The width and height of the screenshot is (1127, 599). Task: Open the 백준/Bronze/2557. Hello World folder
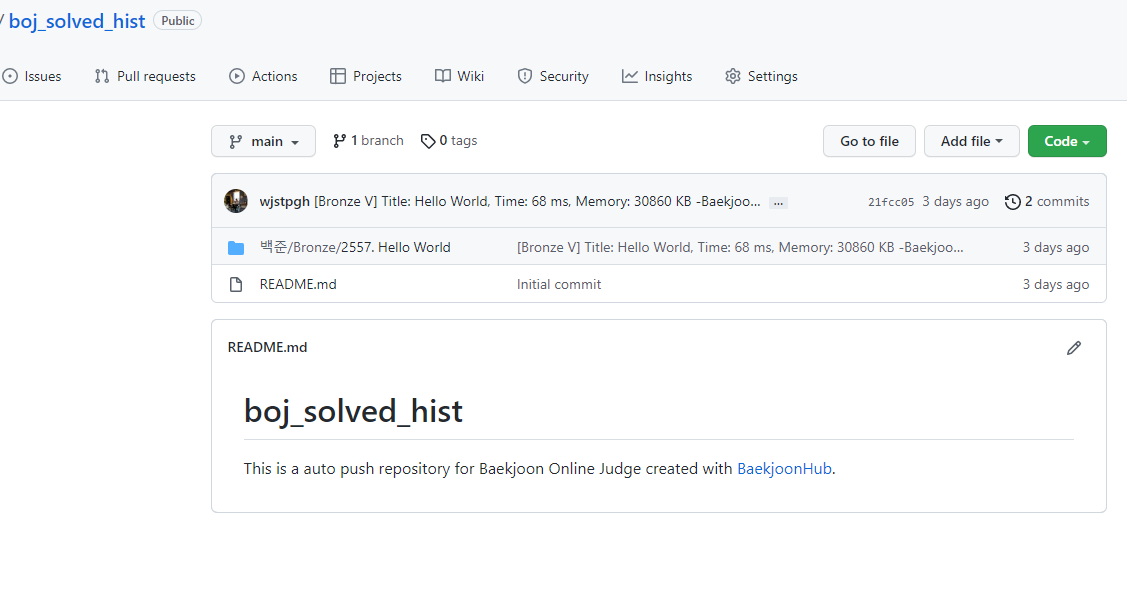coord(355,247)
